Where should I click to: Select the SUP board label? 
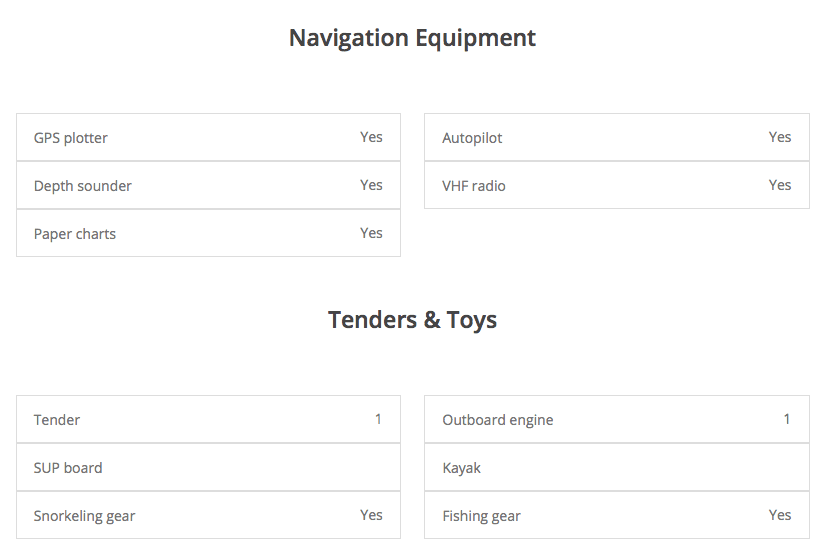pyautogui.click(x=68, y=468)
